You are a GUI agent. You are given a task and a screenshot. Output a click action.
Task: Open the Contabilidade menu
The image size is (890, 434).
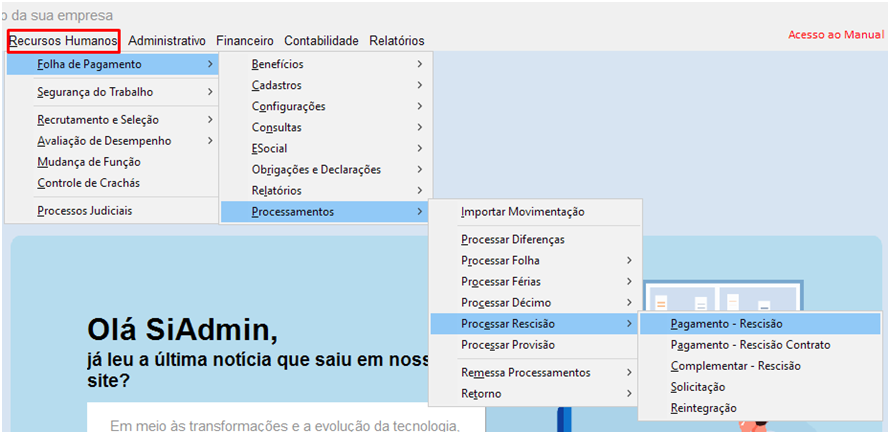321,41
